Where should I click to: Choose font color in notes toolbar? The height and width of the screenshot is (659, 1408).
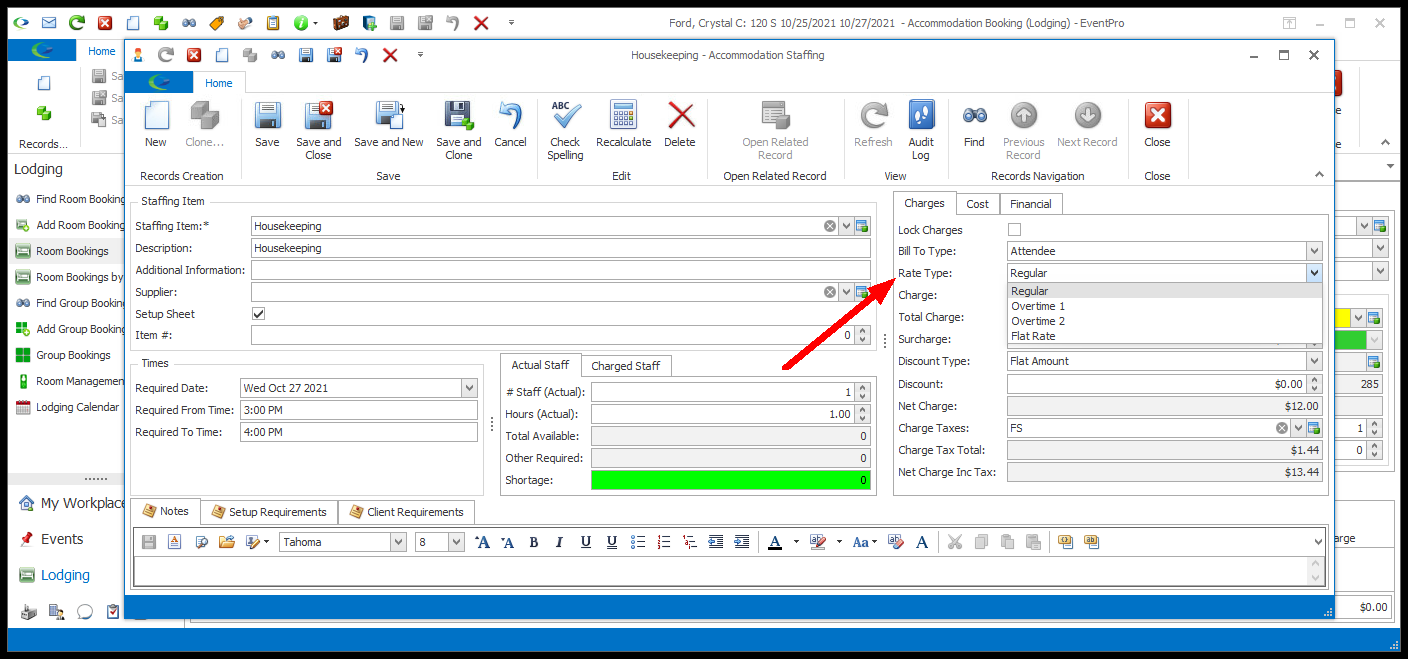pyautogui.click(x=775, y=542)
